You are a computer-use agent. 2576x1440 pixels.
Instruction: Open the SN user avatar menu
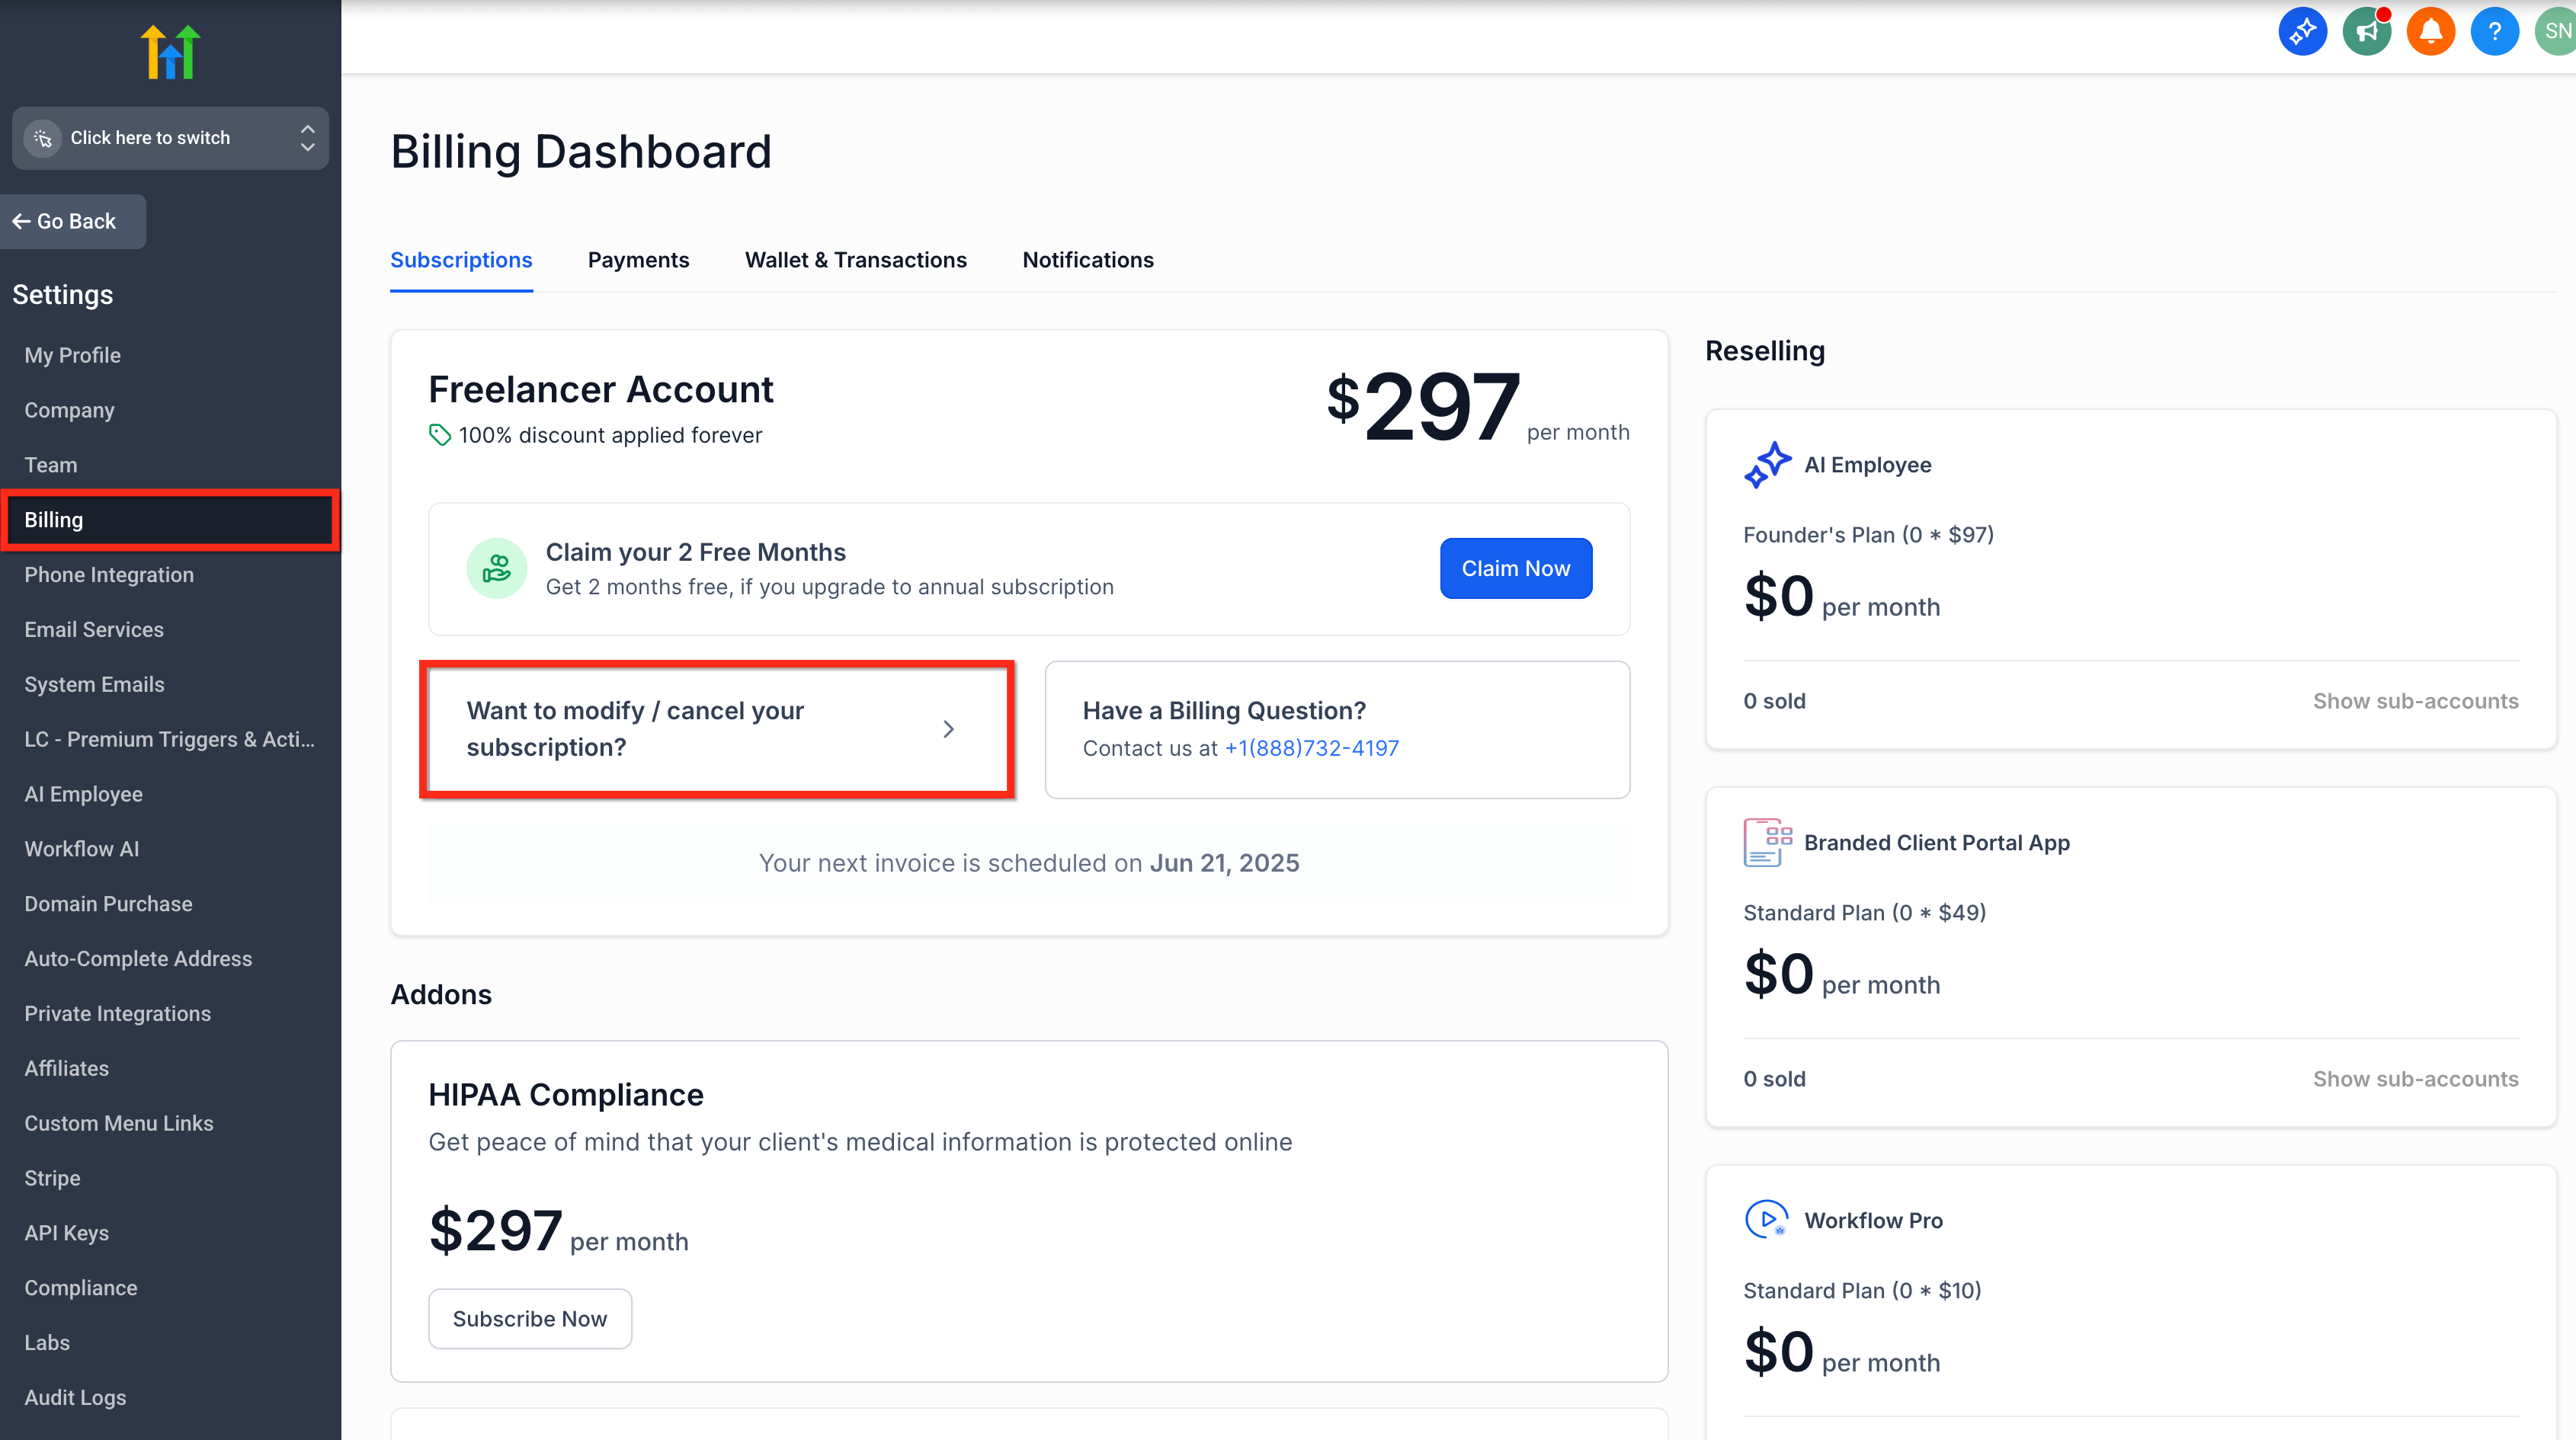click(2556, 32)
